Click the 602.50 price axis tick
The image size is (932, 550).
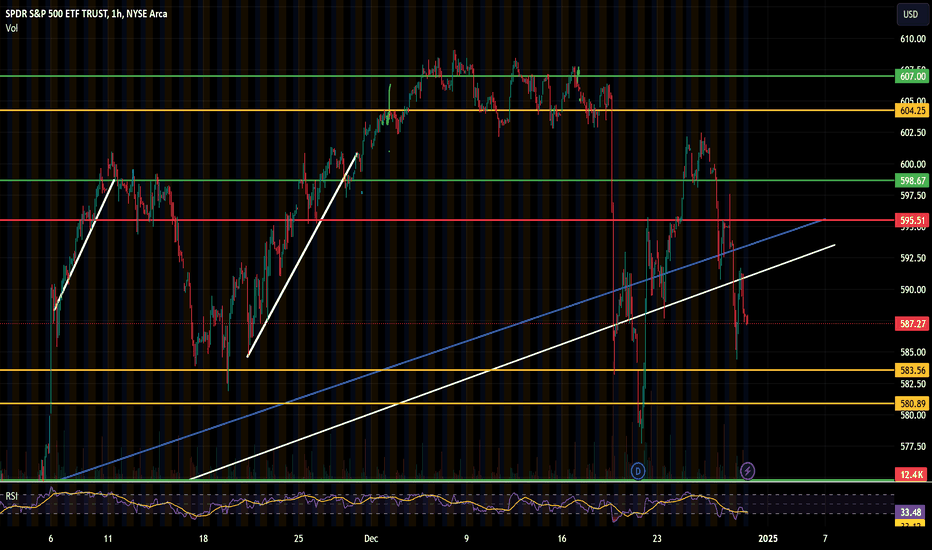click(913, 133)
